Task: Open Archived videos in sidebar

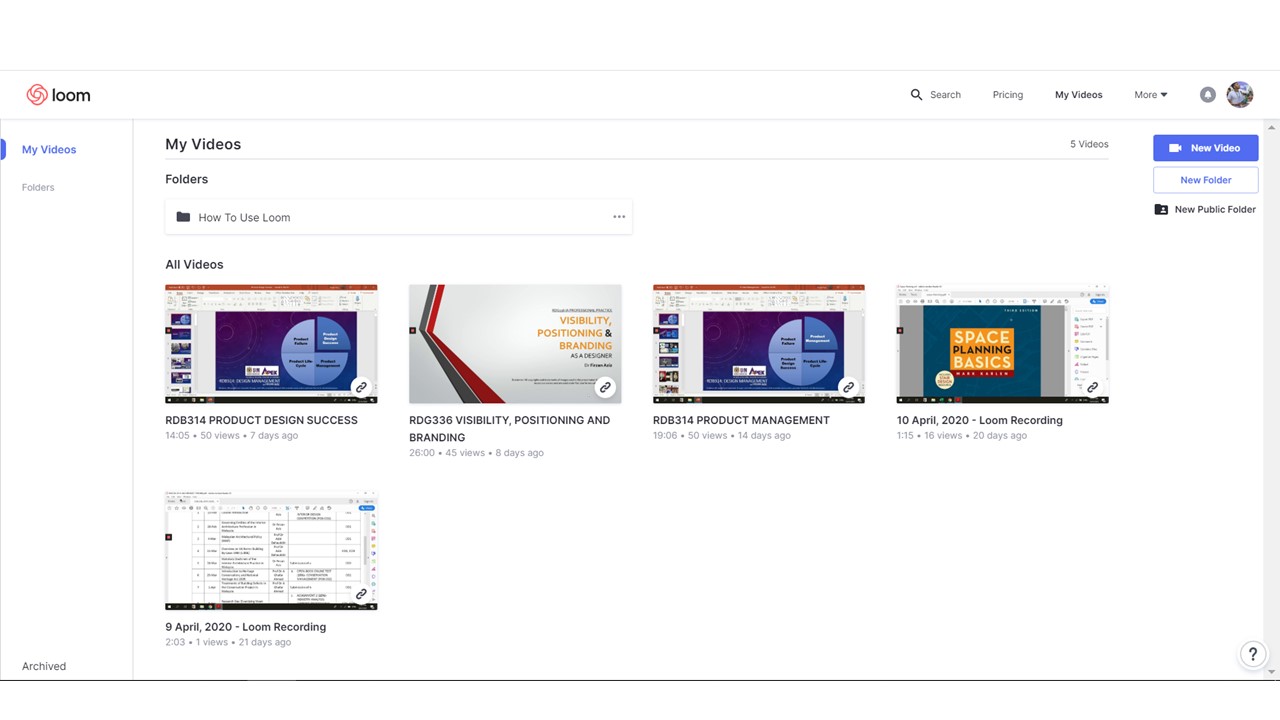Action: click(x=44, y=666)
